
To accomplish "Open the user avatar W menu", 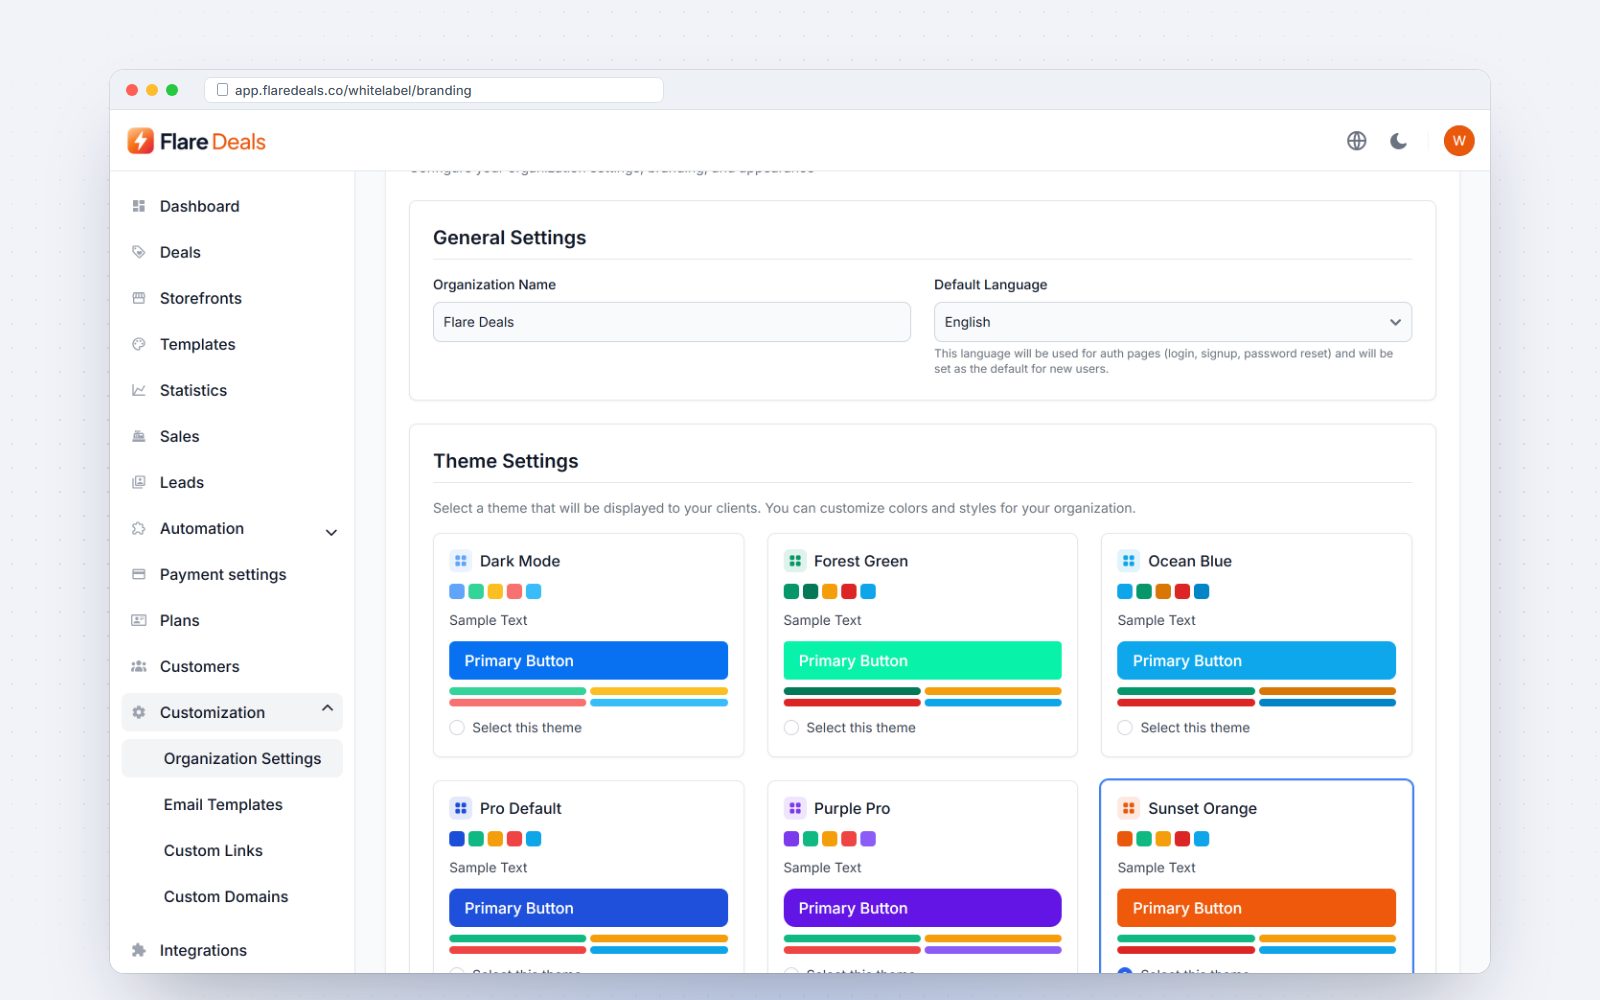I will [1459, 141].
